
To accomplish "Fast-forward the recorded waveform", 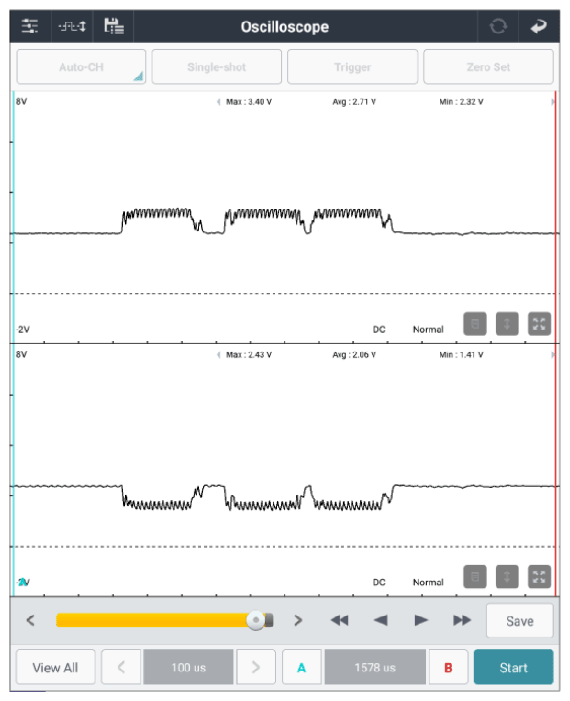I will [x=461, y=620].
